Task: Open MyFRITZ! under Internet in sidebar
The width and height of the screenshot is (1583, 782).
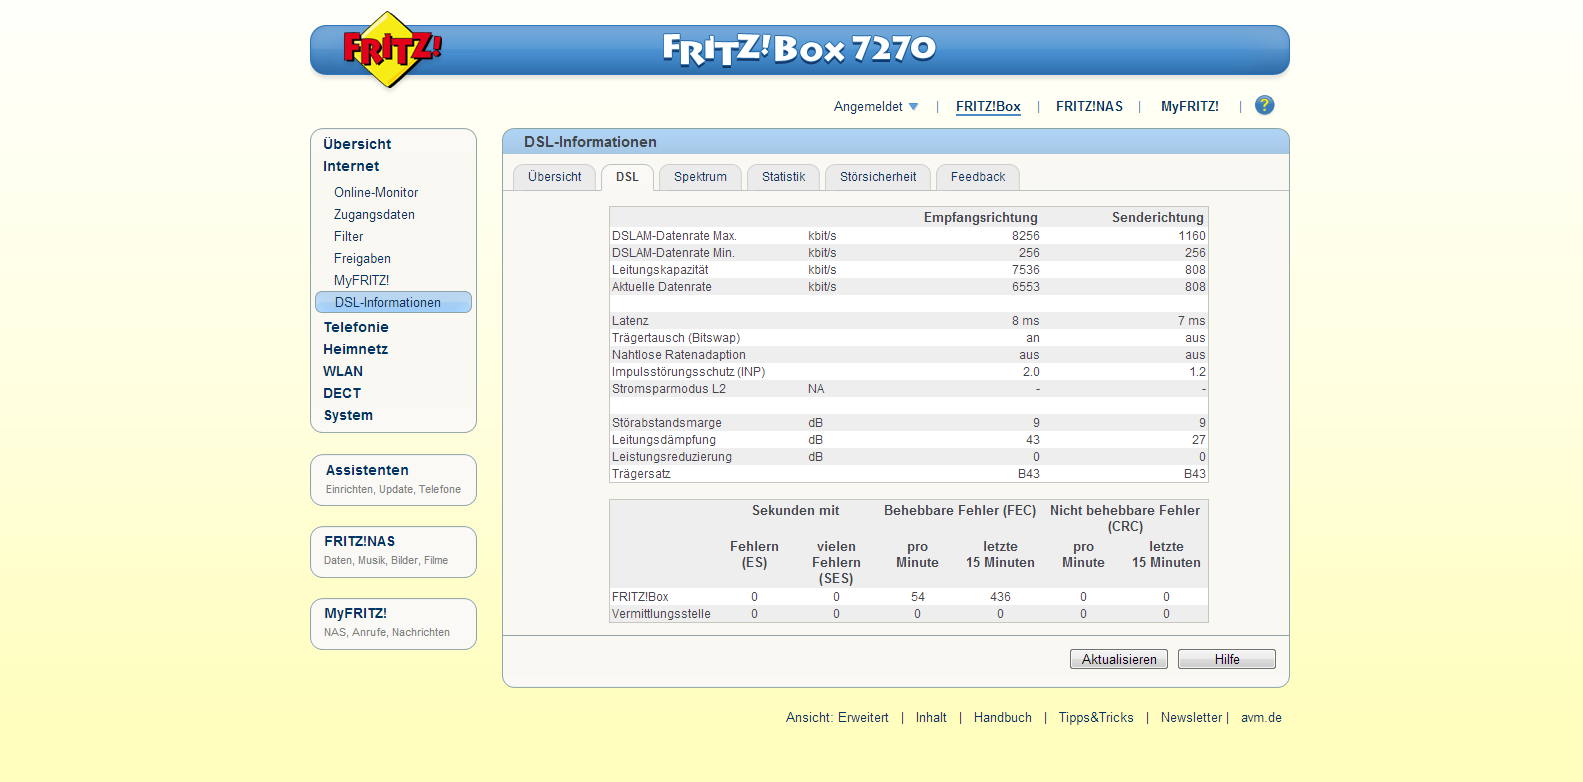Action: (x=361, y=280)
